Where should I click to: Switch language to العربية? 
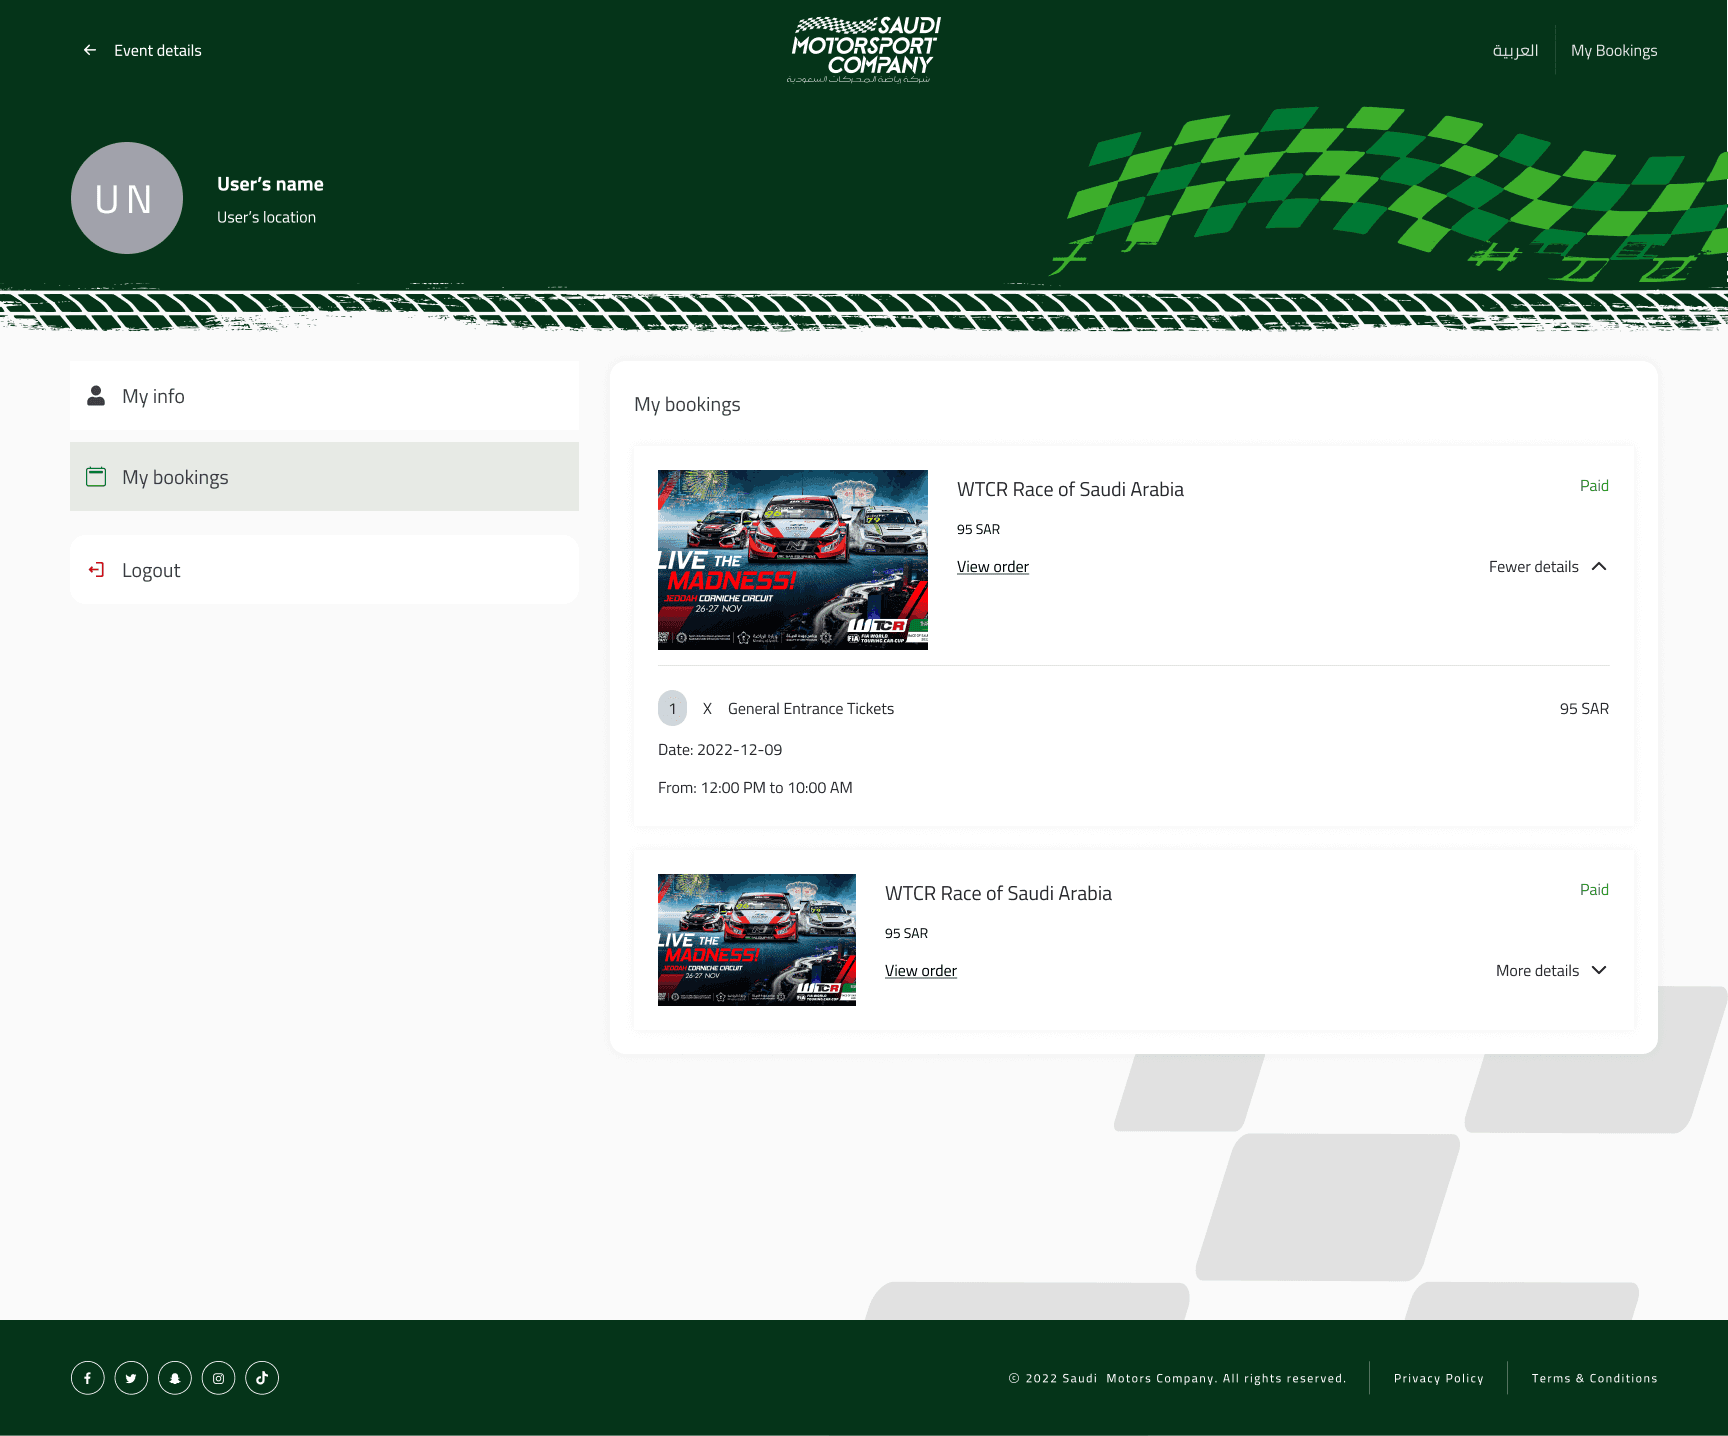[1515, 51]
